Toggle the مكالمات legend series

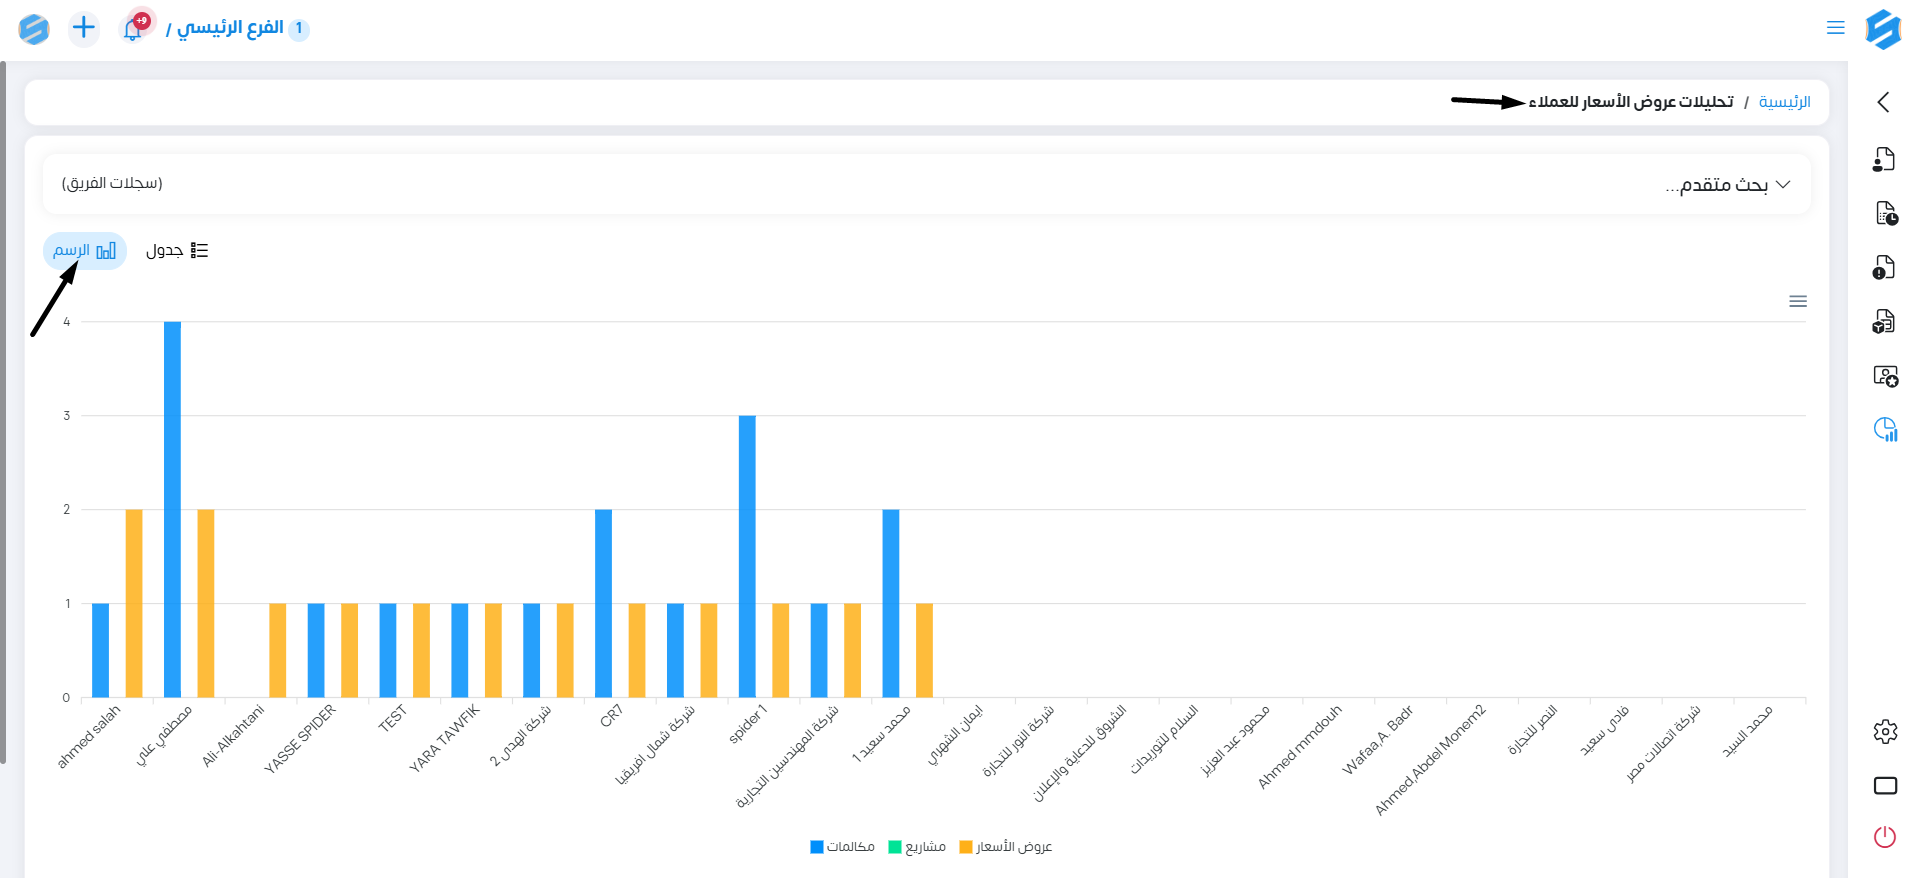(x=842, y=847)
